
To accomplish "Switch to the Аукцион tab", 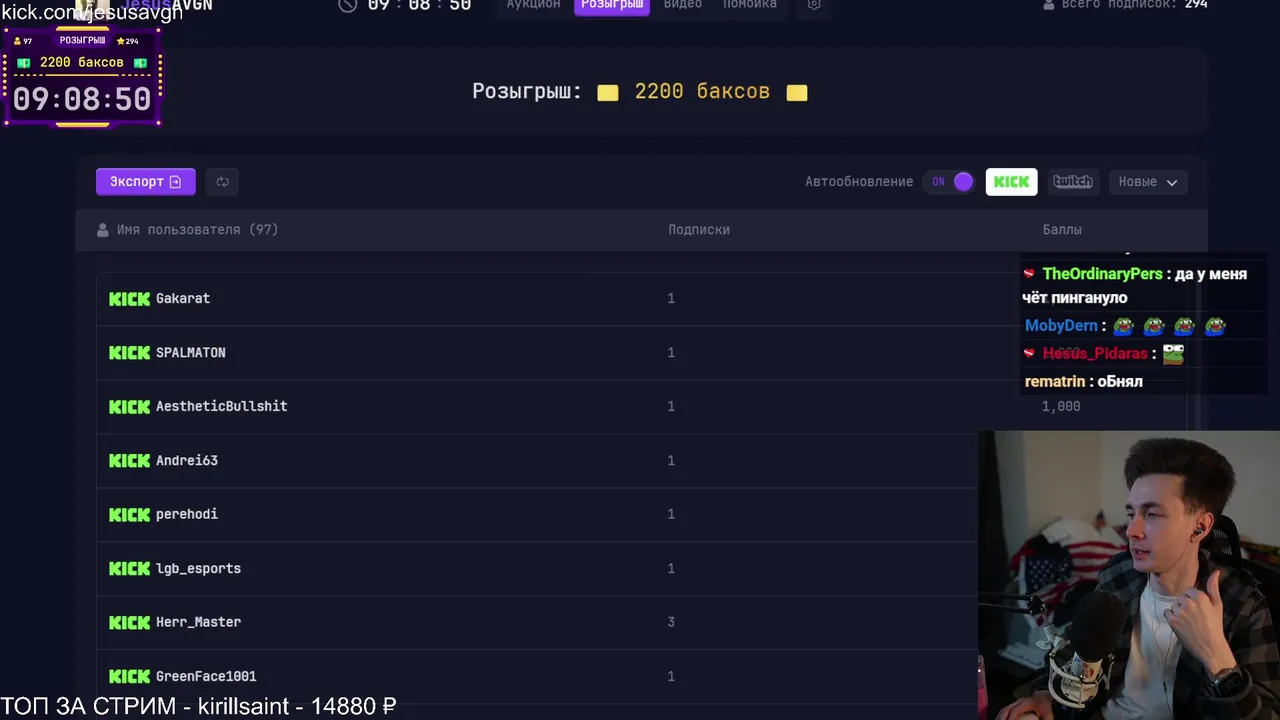I will 533,5.
